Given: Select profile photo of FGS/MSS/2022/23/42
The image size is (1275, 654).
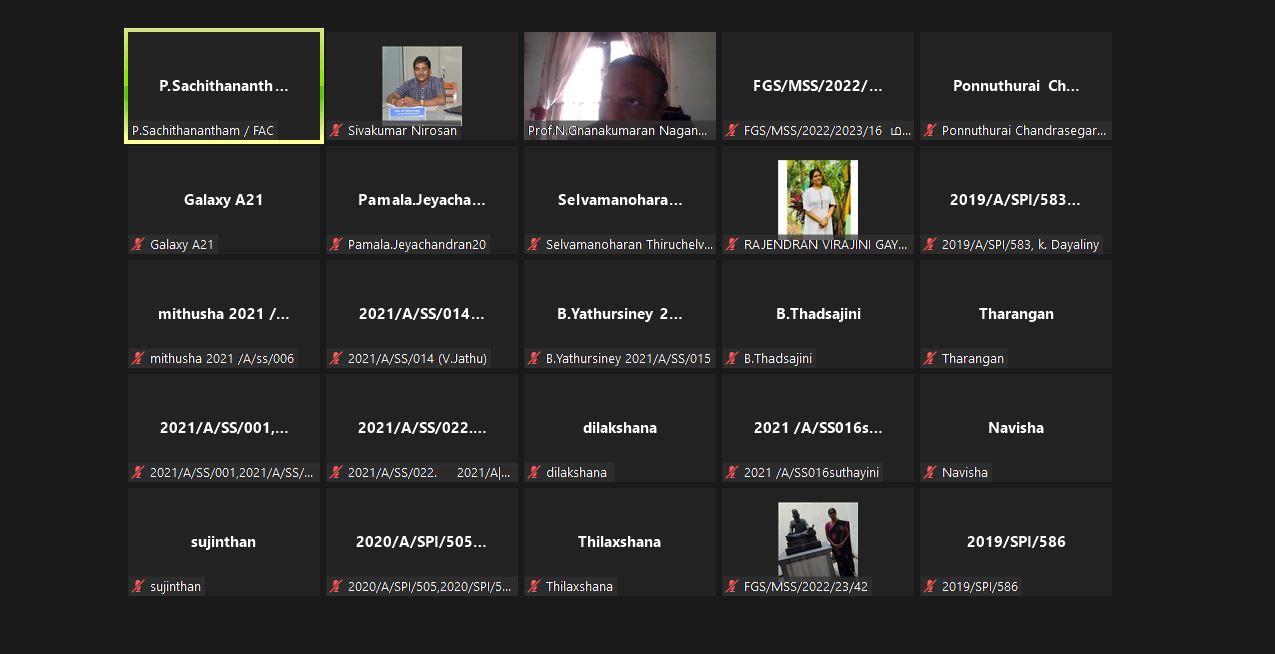Looking at the screenshot, I should coord(818,540).
